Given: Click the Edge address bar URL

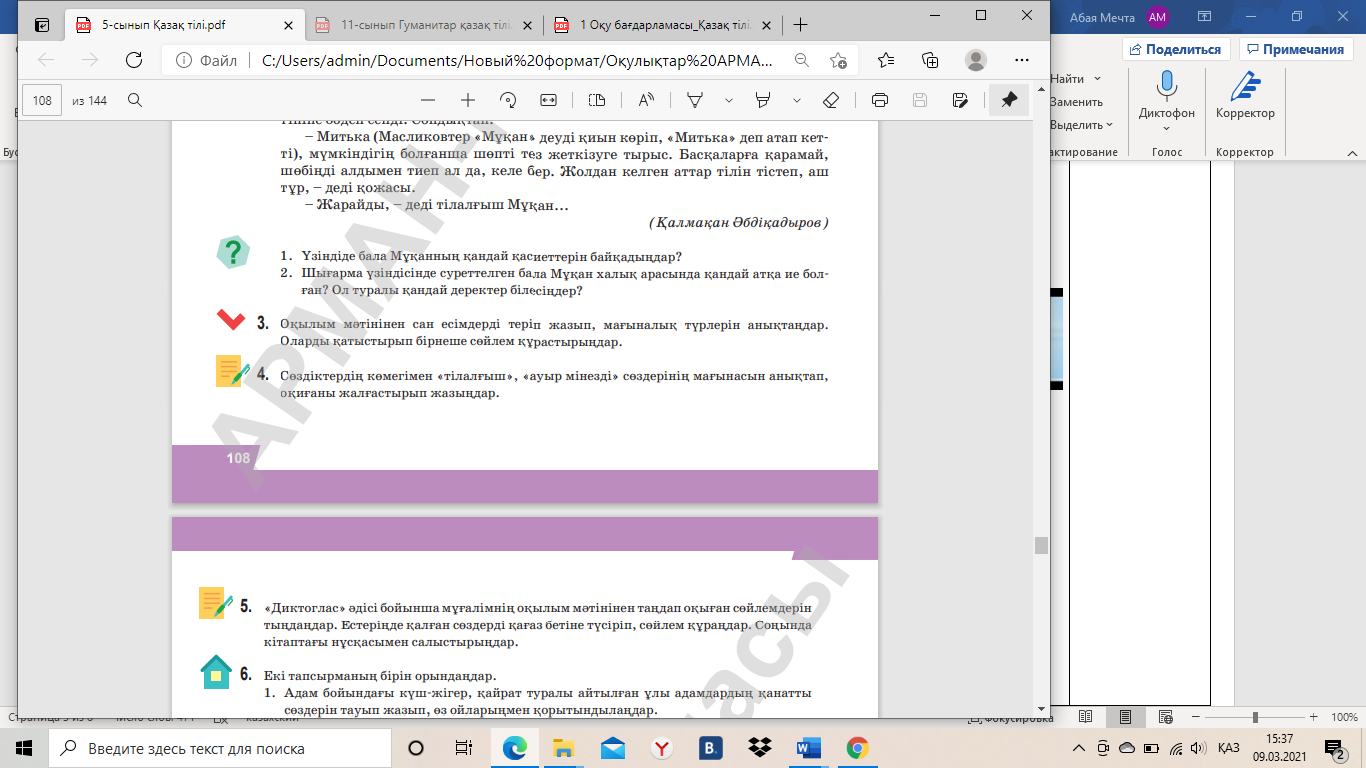Looking at the screenshot, I should [517, 60].
